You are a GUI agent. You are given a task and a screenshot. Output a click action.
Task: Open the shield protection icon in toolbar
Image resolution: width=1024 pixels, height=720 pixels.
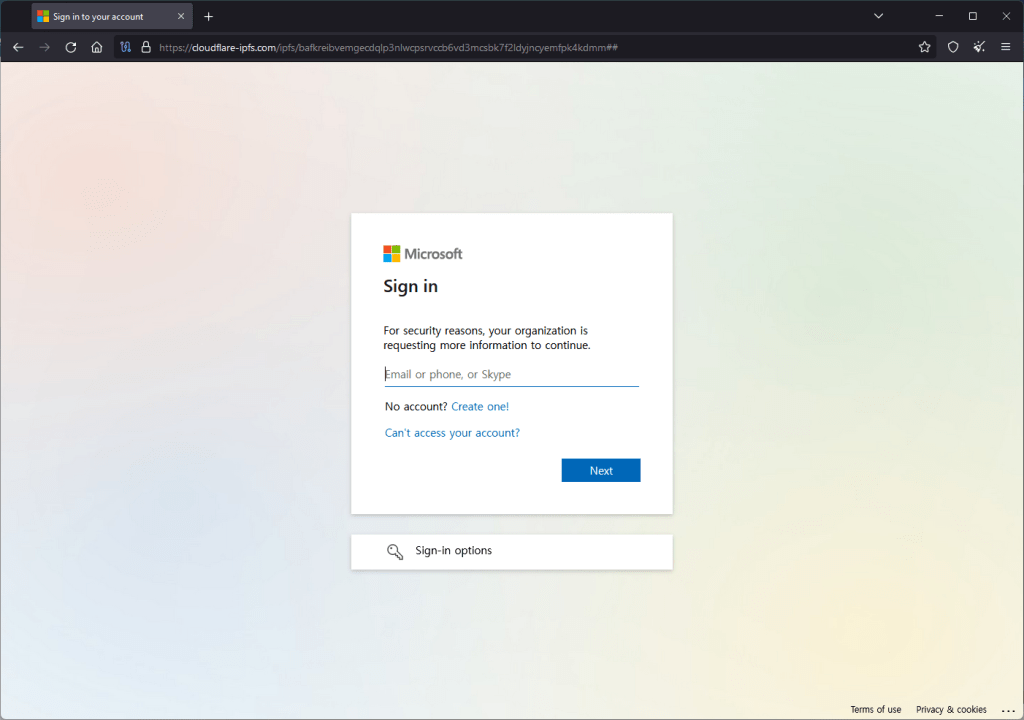point(953,47)
